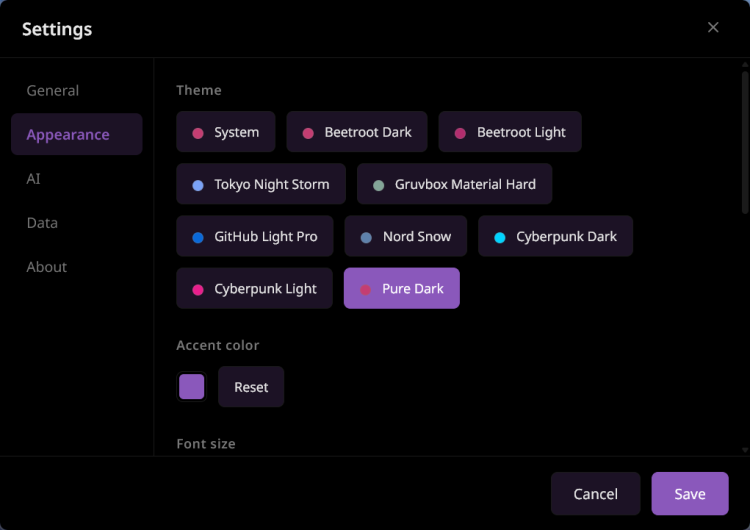Switch to Beetroot Light theme
Image resolution: width=750 pixels, height=530 pixels.
pyautogui.click(x=510, y=132)
